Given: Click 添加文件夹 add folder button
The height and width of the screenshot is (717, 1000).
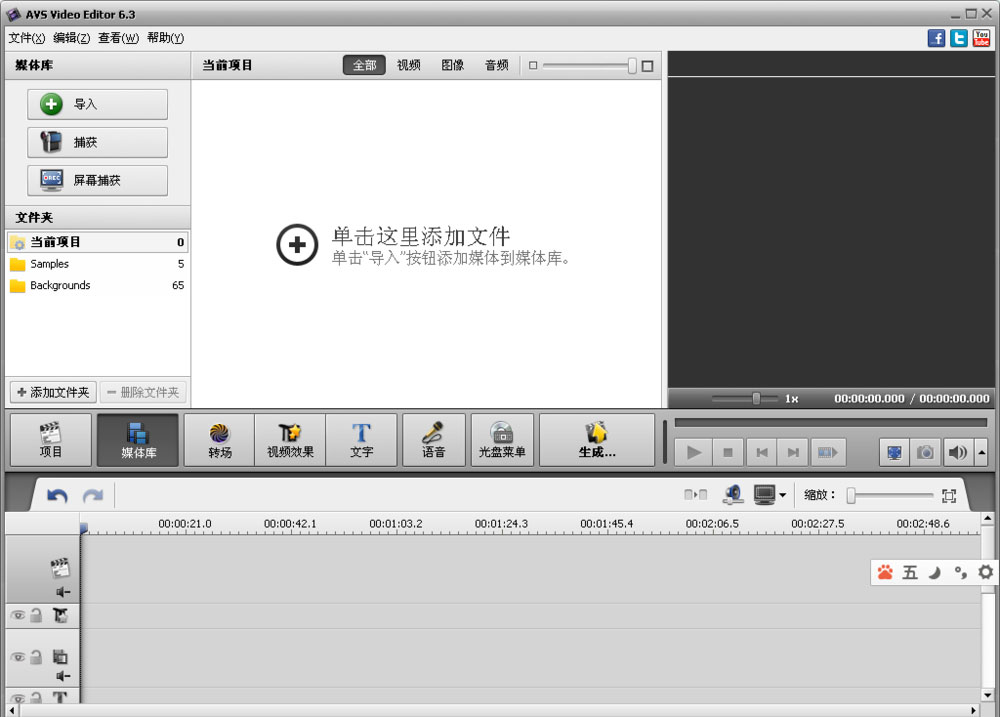Looking at the screenshot, I should (54, 392).
